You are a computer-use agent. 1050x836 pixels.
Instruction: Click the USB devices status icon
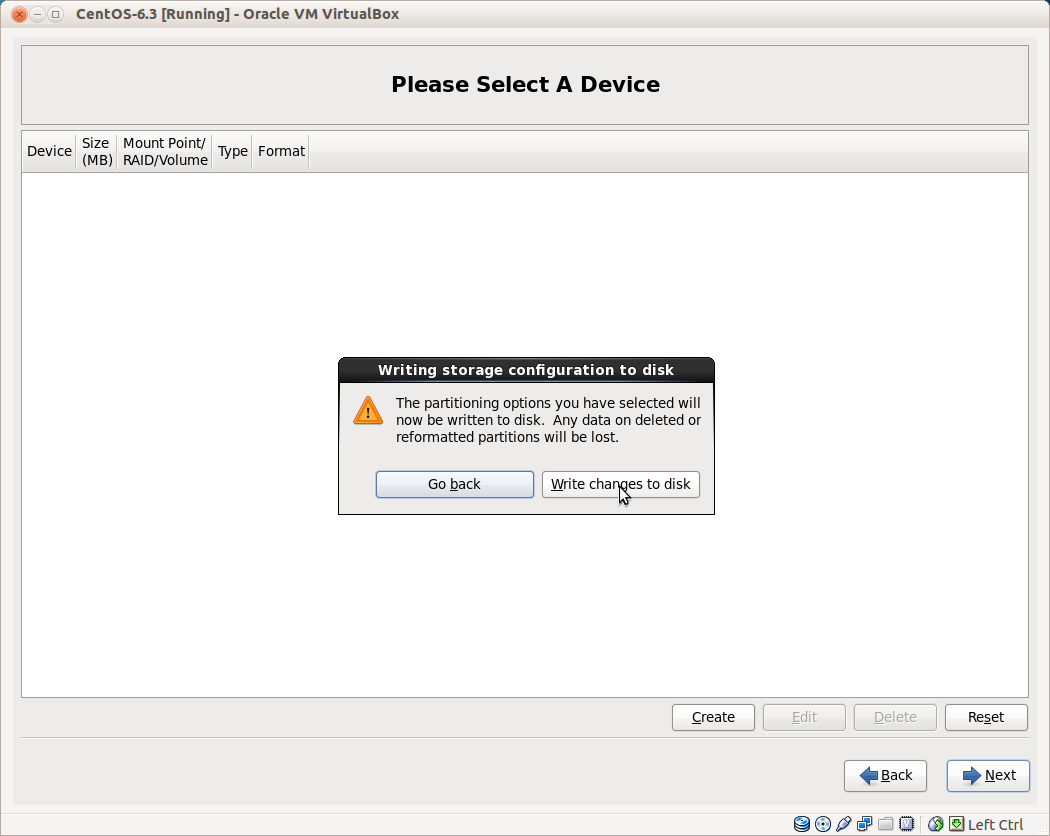coord(844,824)
